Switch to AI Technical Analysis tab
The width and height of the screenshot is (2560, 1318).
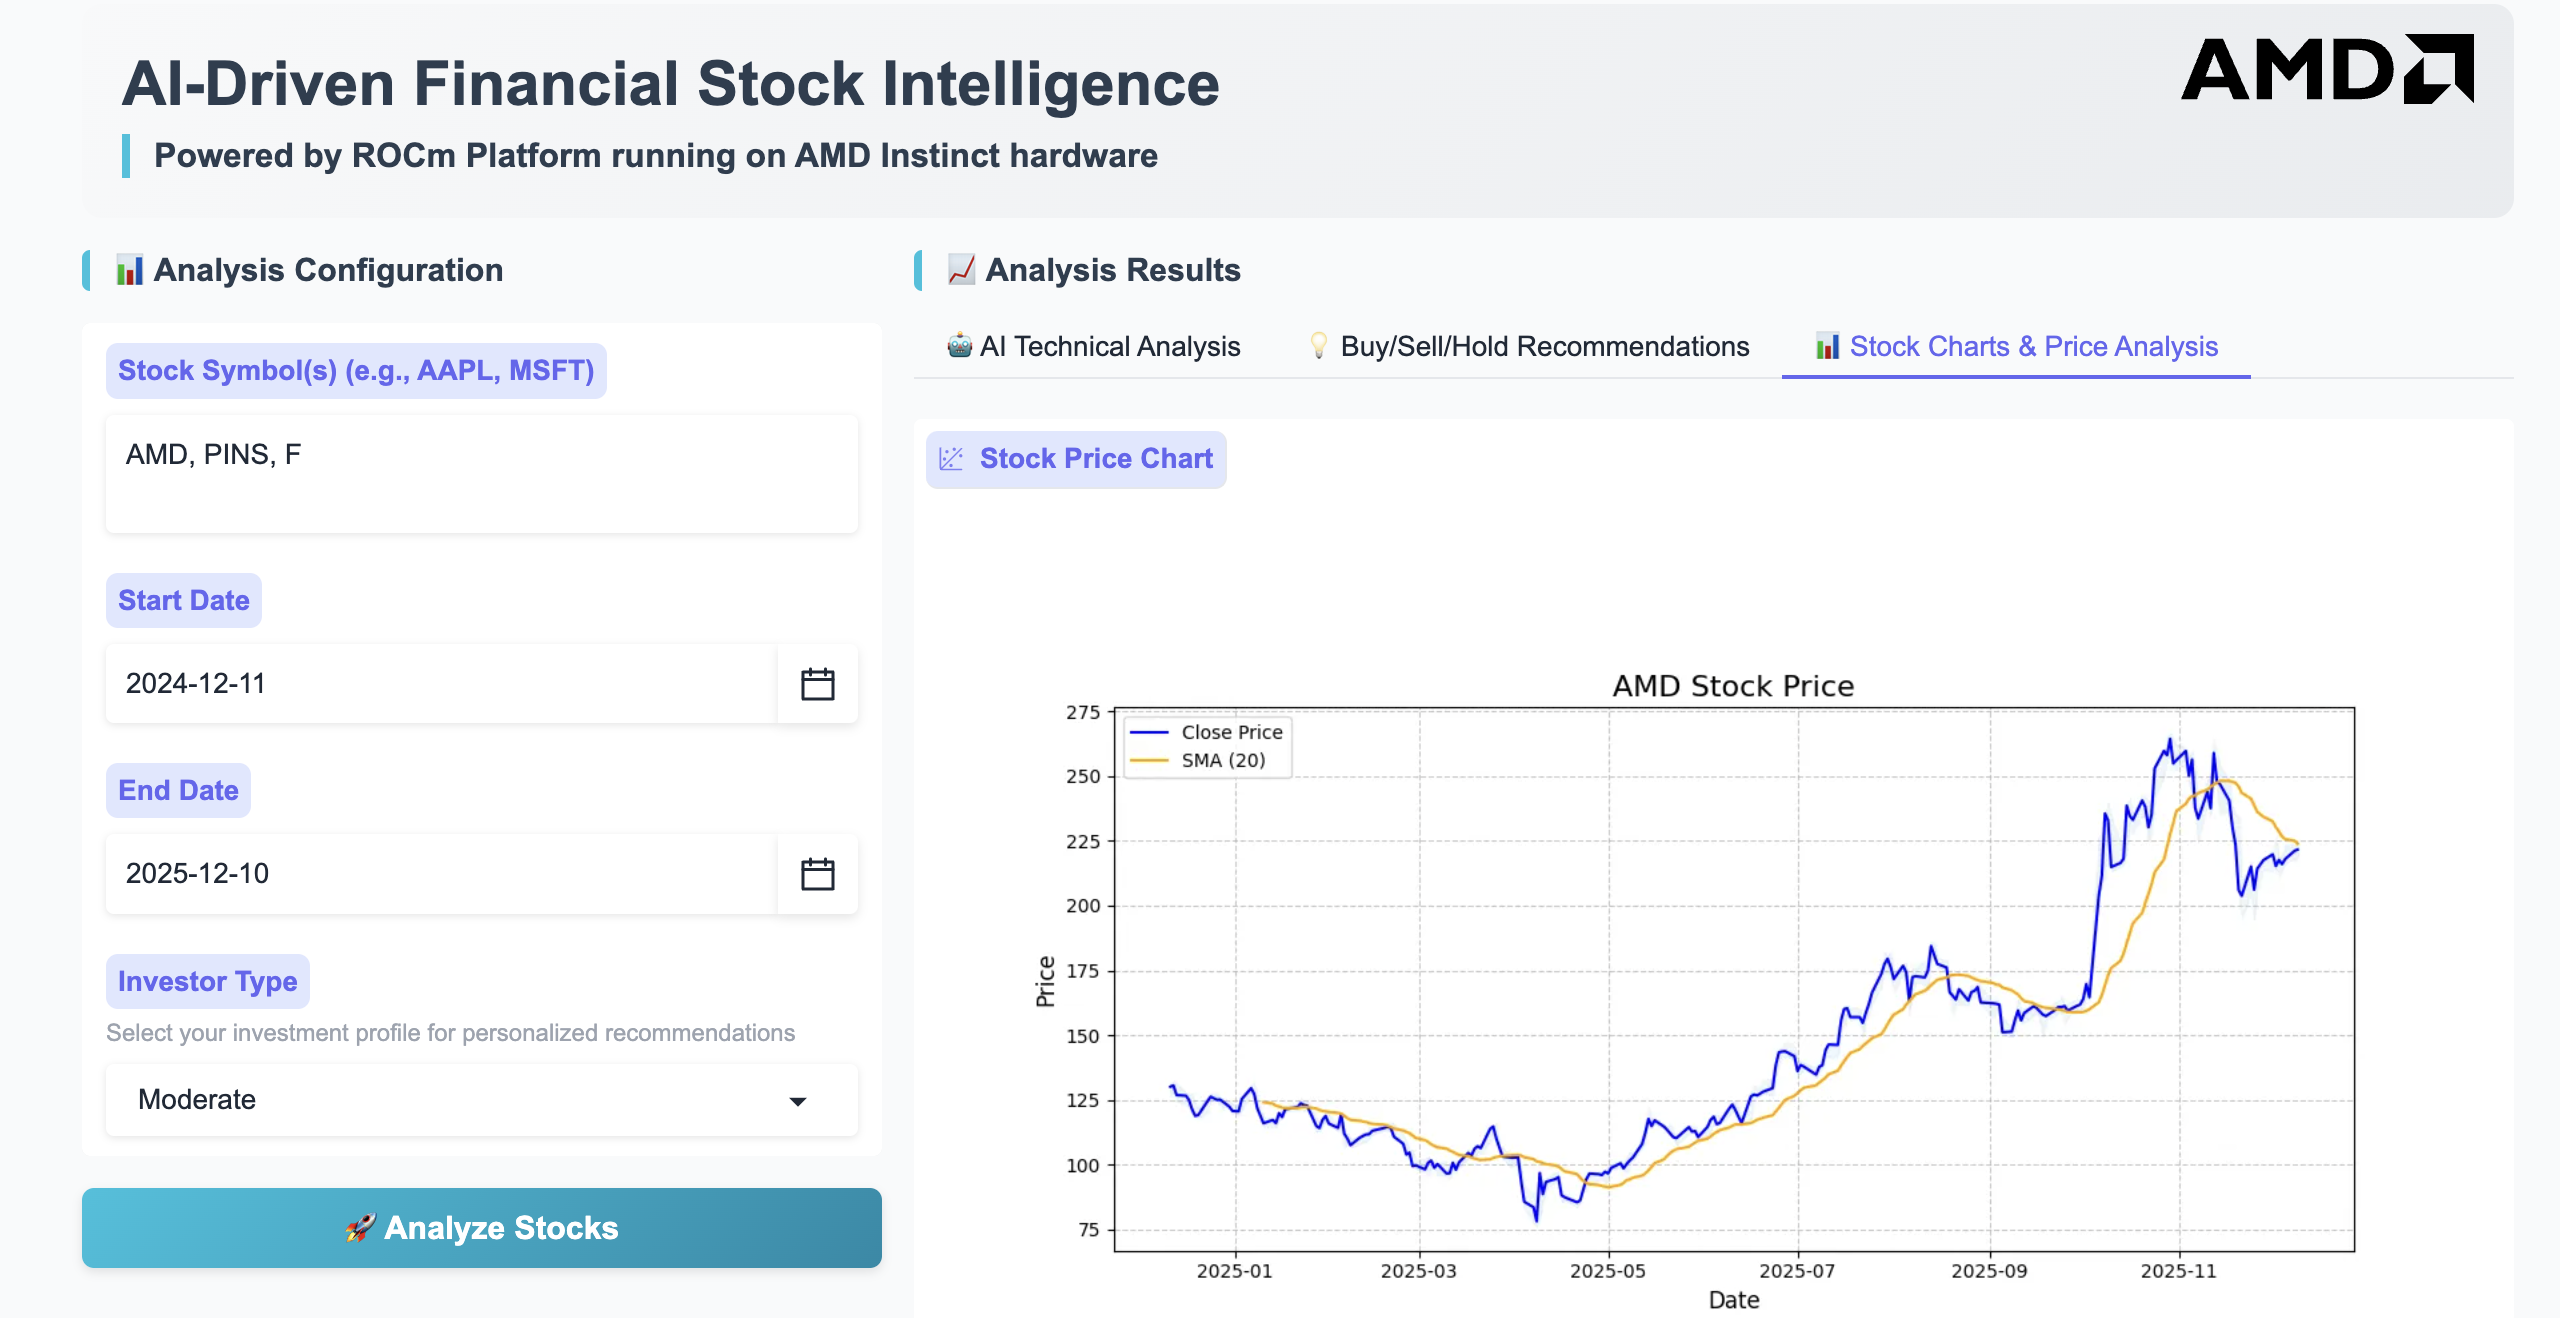(1109, 346)
